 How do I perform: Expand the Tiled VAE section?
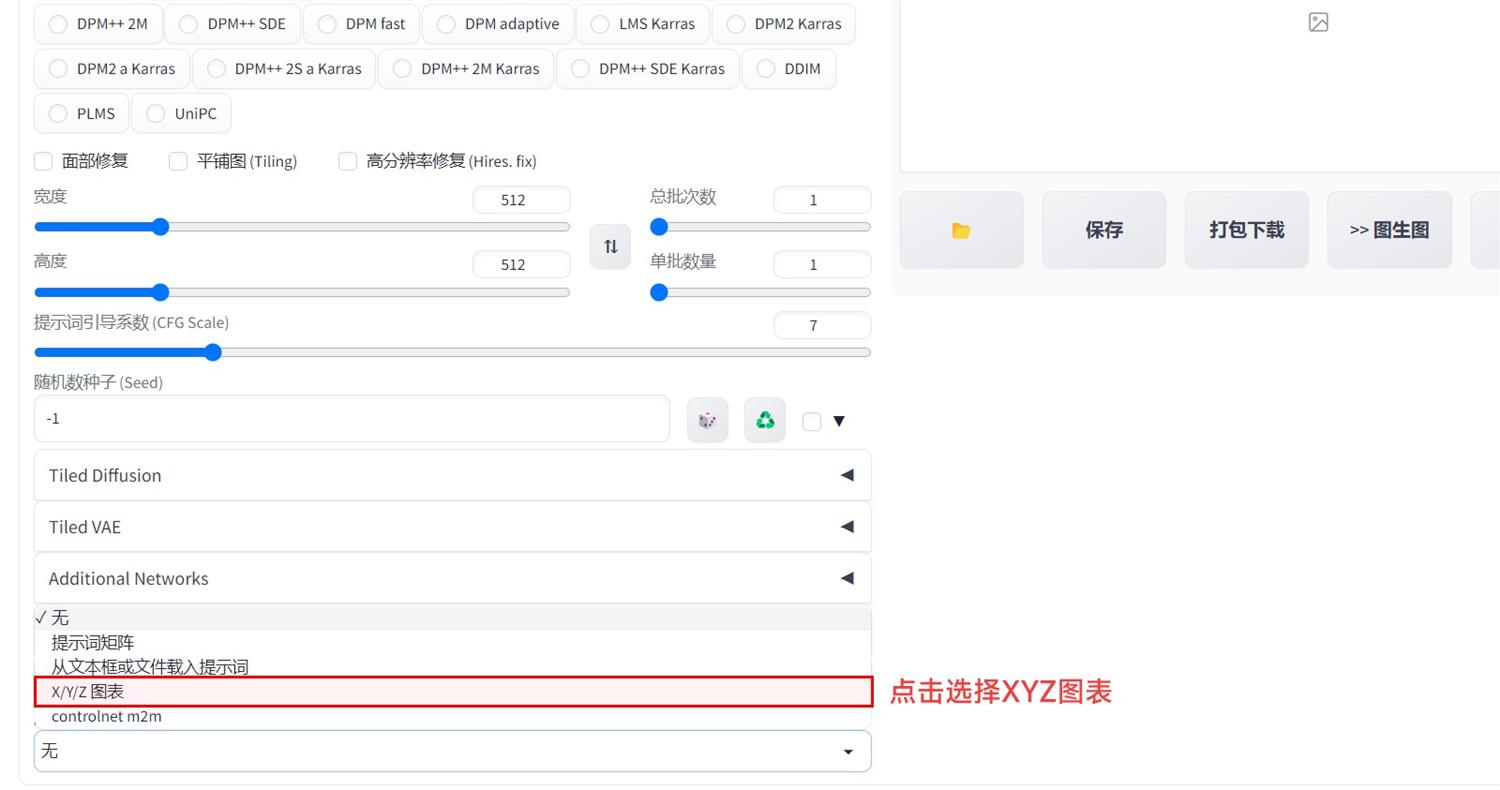tap(452, 527)
